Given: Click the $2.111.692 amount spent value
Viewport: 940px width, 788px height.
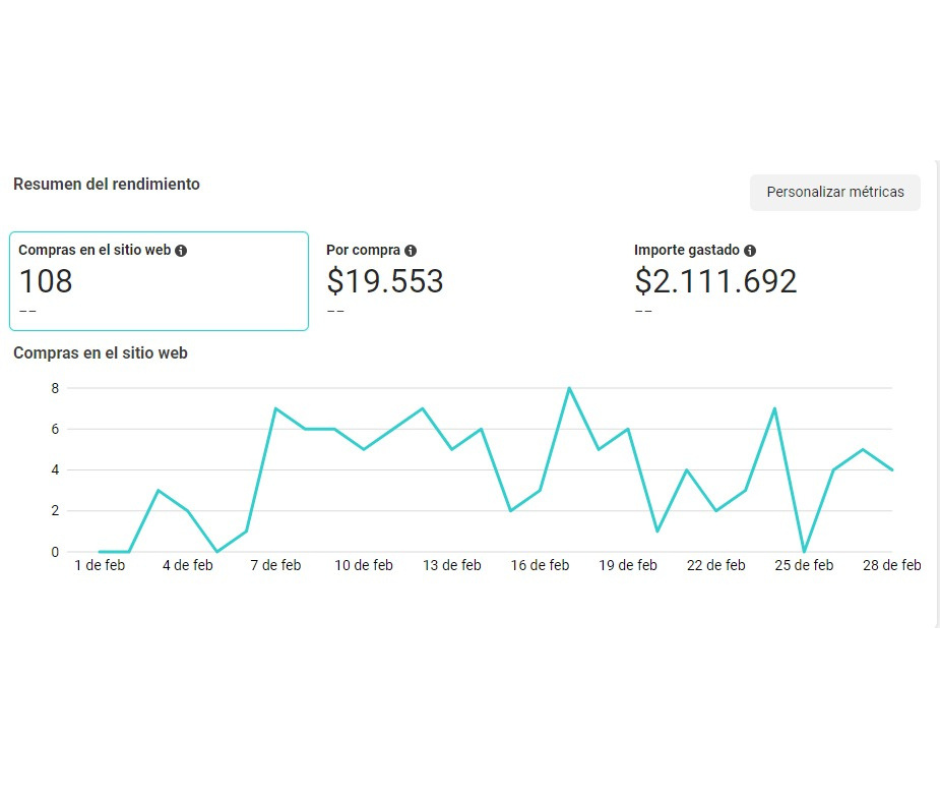Looking at the screenshot, I should click(716, 282).
